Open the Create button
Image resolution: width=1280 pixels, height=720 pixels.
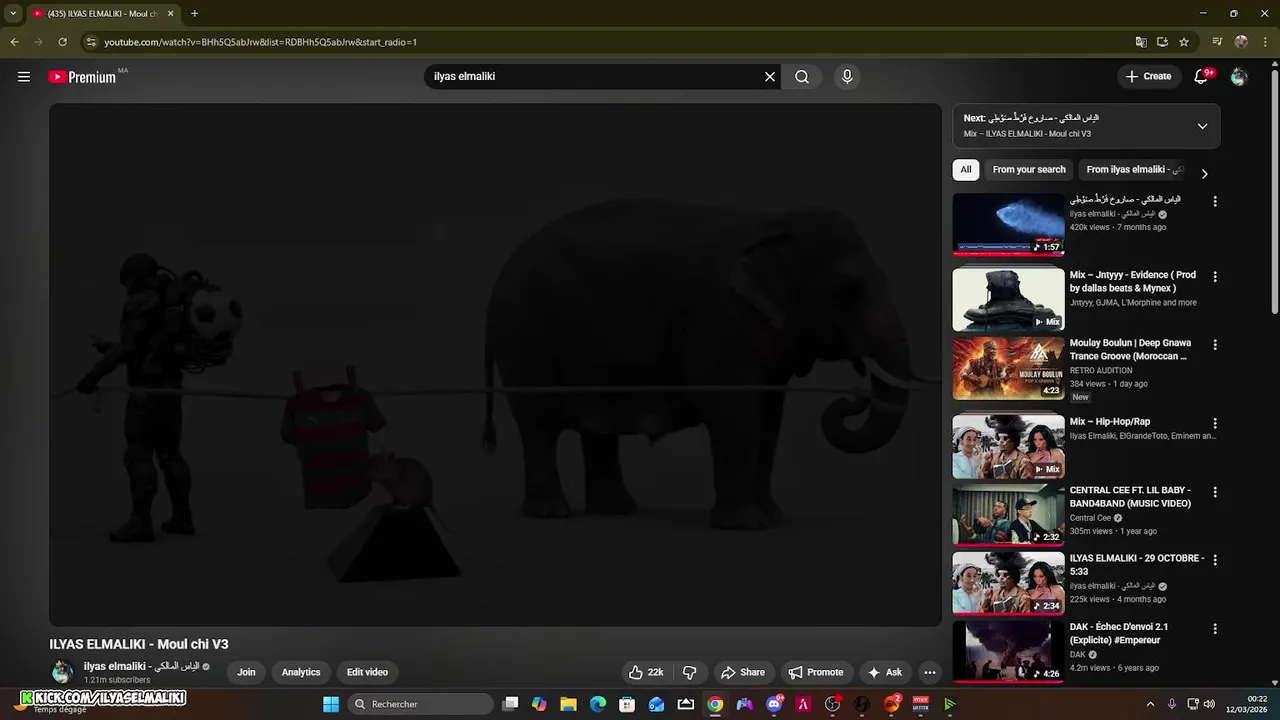point(1148,76)
